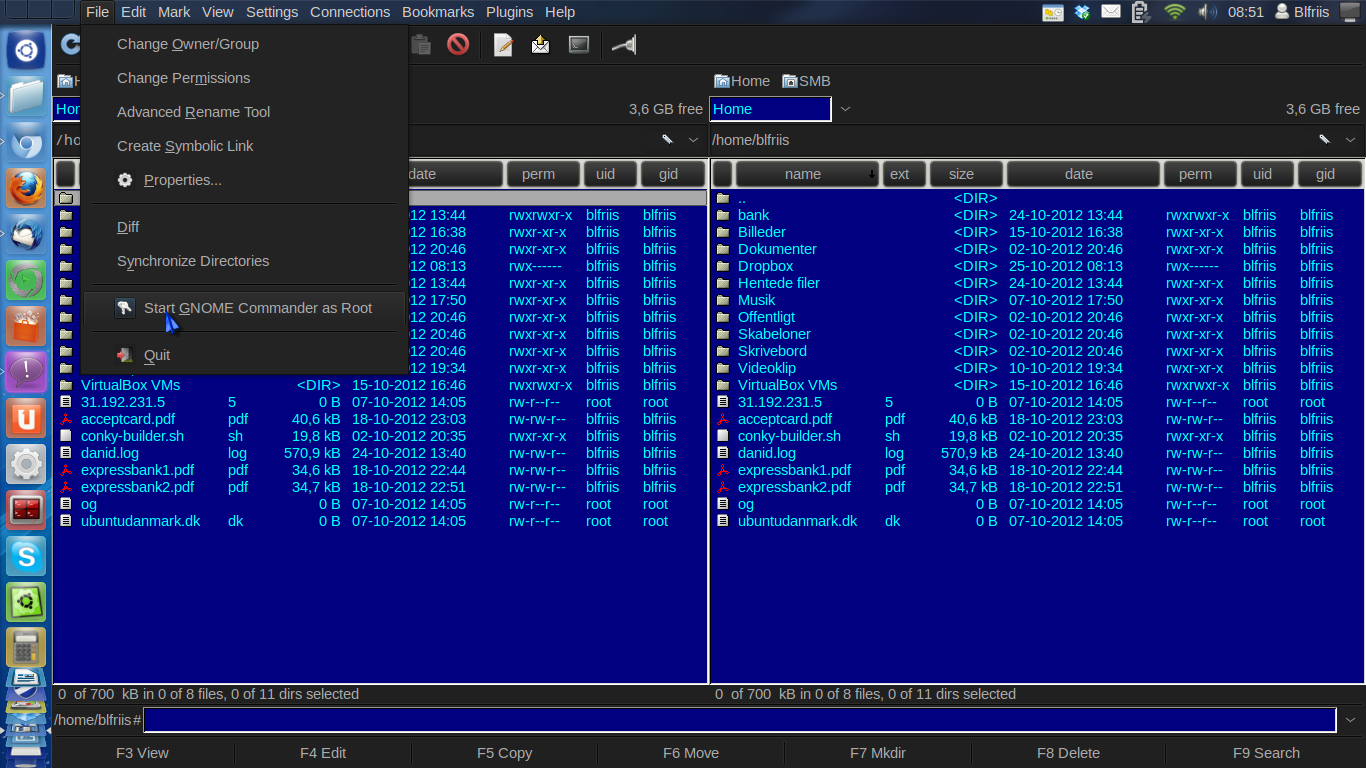The height and width of the screenshot is (768, 1366).
Task: Click the F9 Search button
Action: [x=1266, y=753]
